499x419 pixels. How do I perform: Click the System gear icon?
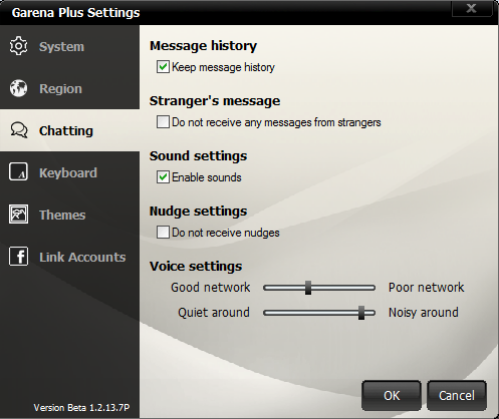click(x=18, y=46)
